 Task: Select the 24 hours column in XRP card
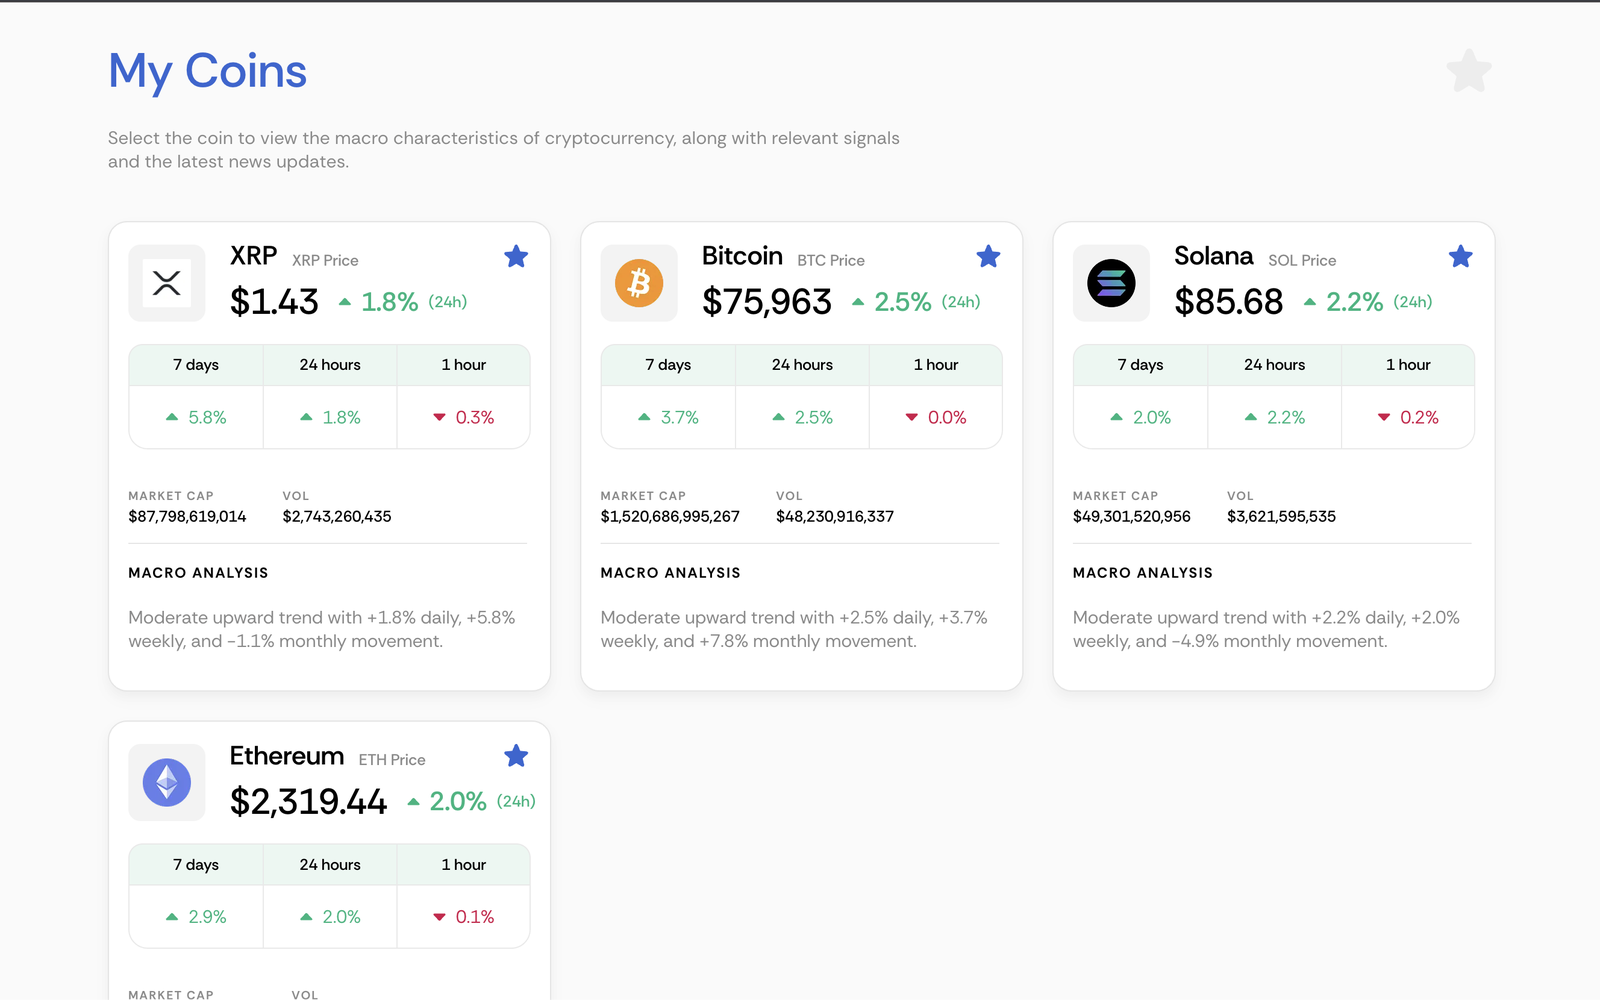330,365
